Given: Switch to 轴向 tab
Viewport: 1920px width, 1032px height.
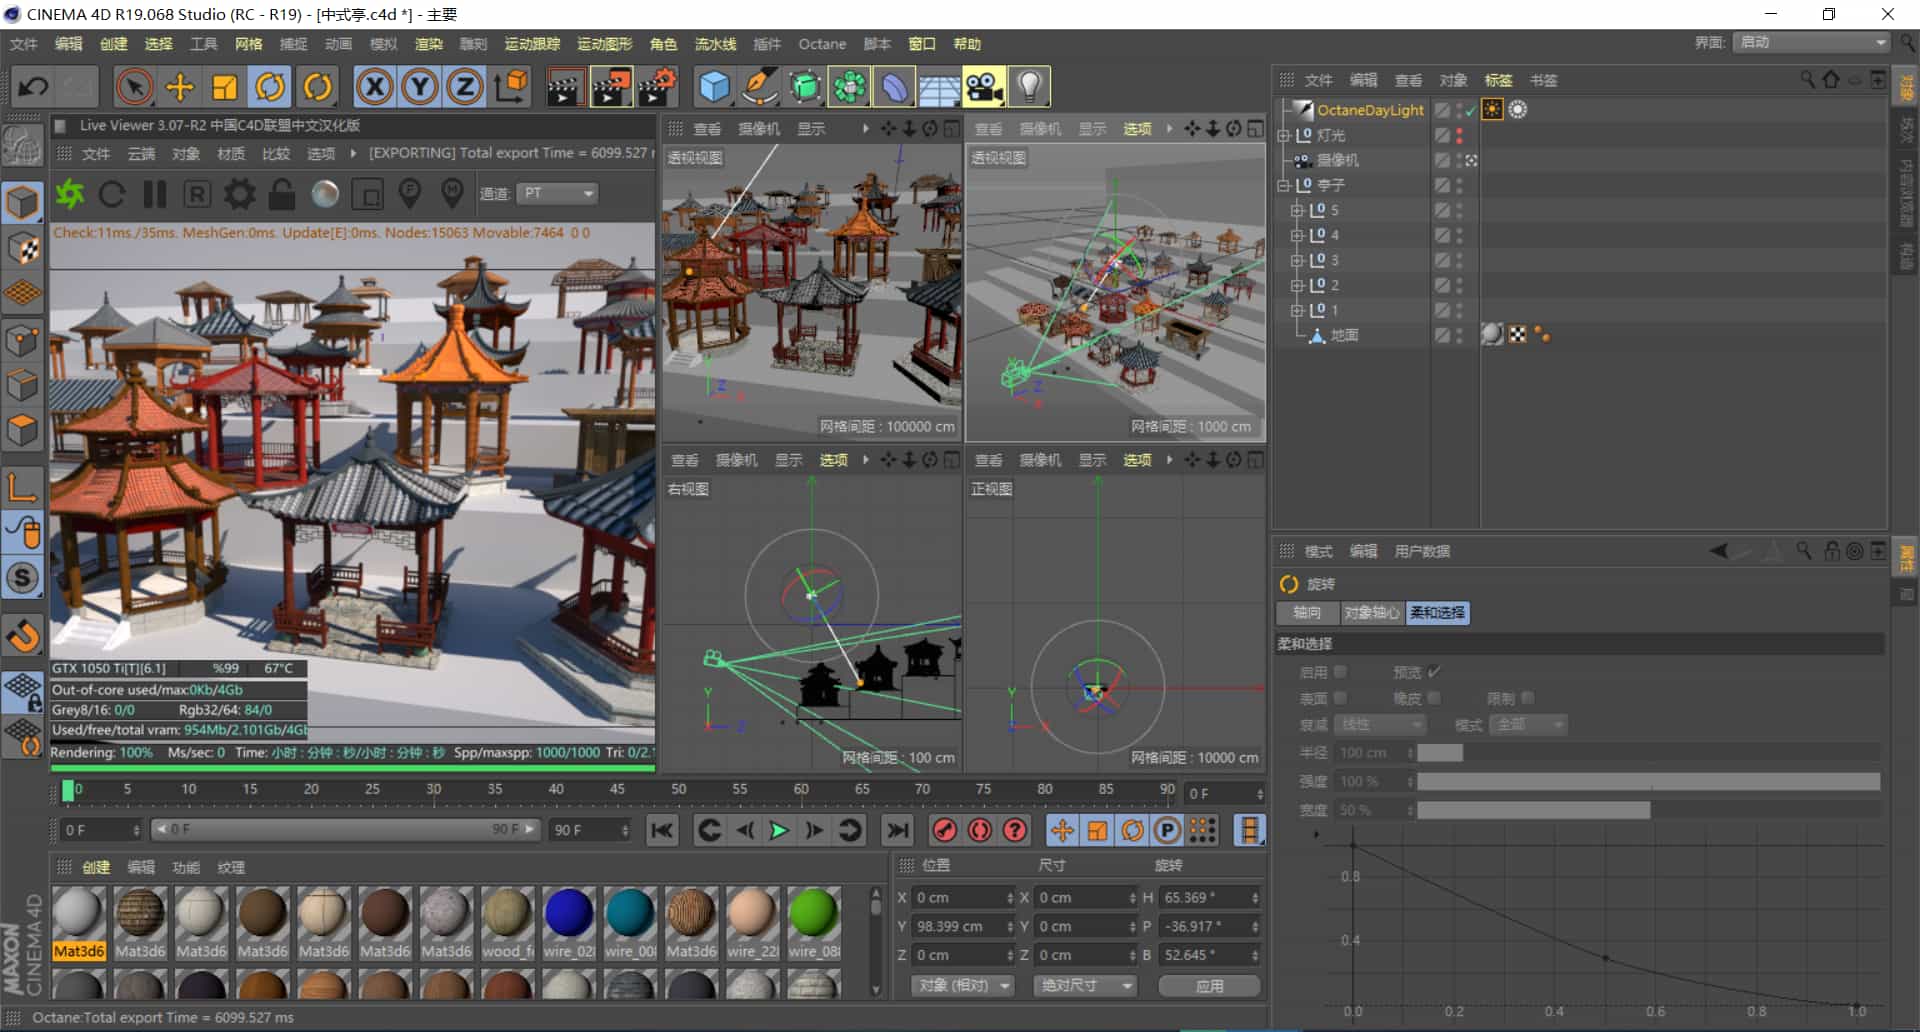Looking at the screenshot, I should 1307,613.
